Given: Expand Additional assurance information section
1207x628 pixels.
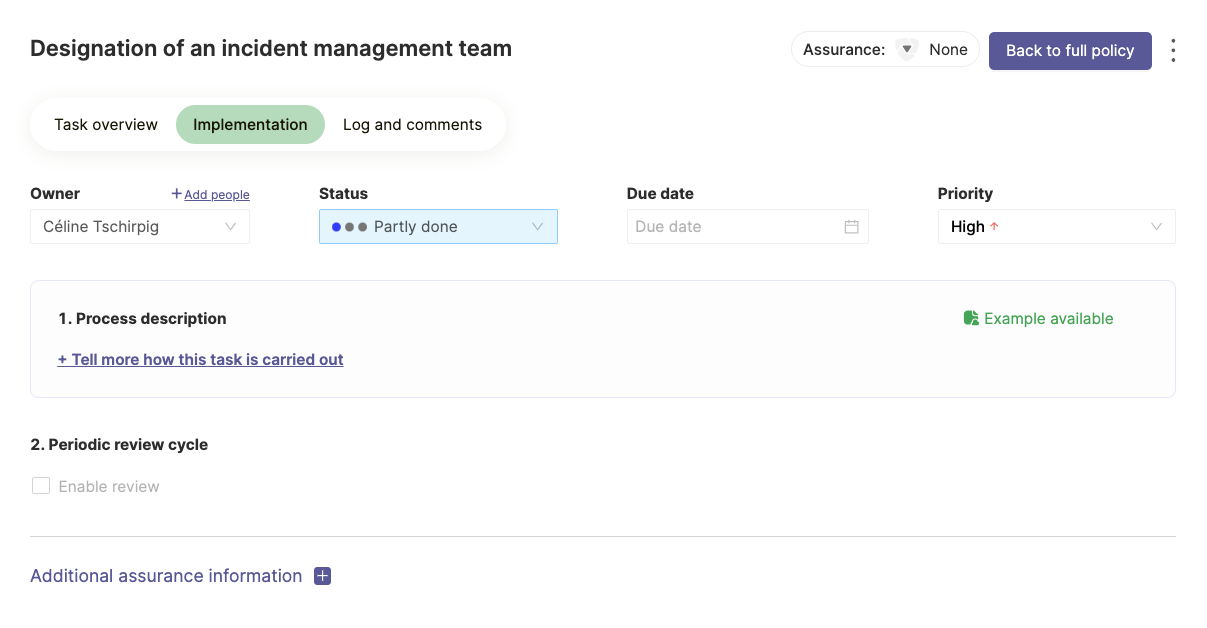Looking at the screenshot, I should (166, 576).
